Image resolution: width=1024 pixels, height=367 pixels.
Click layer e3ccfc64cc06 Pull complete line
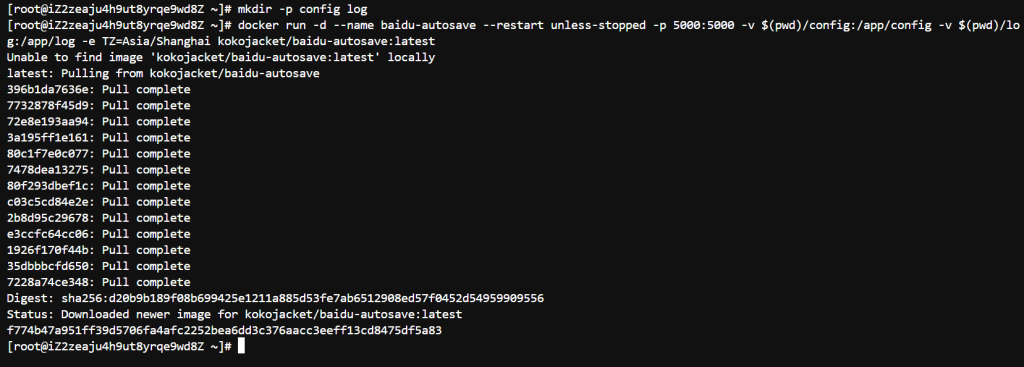pos(99,234)
